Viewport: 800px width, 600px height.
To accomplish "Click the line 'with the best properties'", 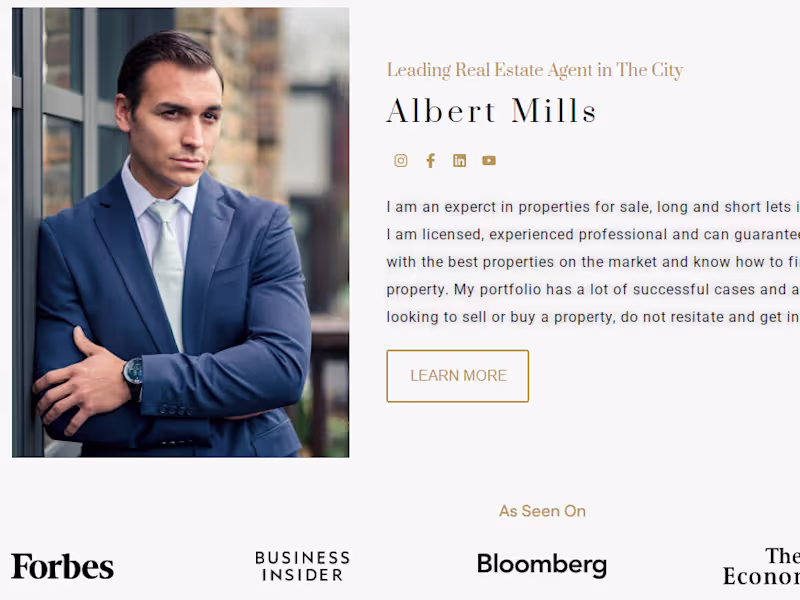I will coord(592,262).
